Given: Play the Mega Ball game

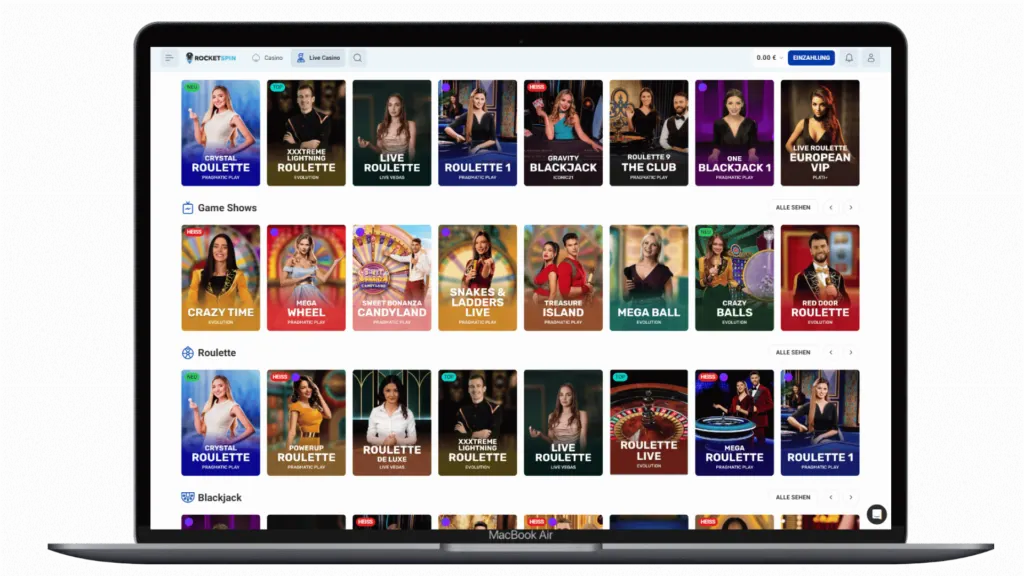Looking at the screenshot, I should point(648,278).
